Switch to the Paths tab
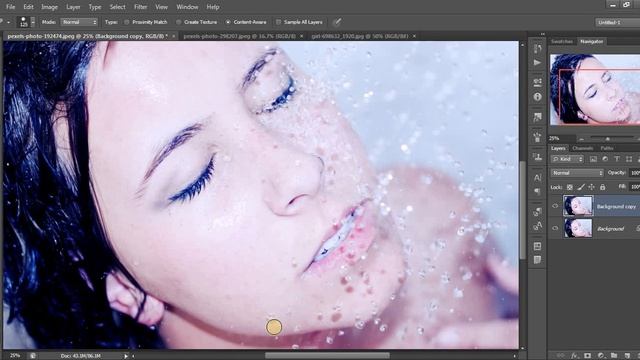640x360 pixels. (607, 148)
